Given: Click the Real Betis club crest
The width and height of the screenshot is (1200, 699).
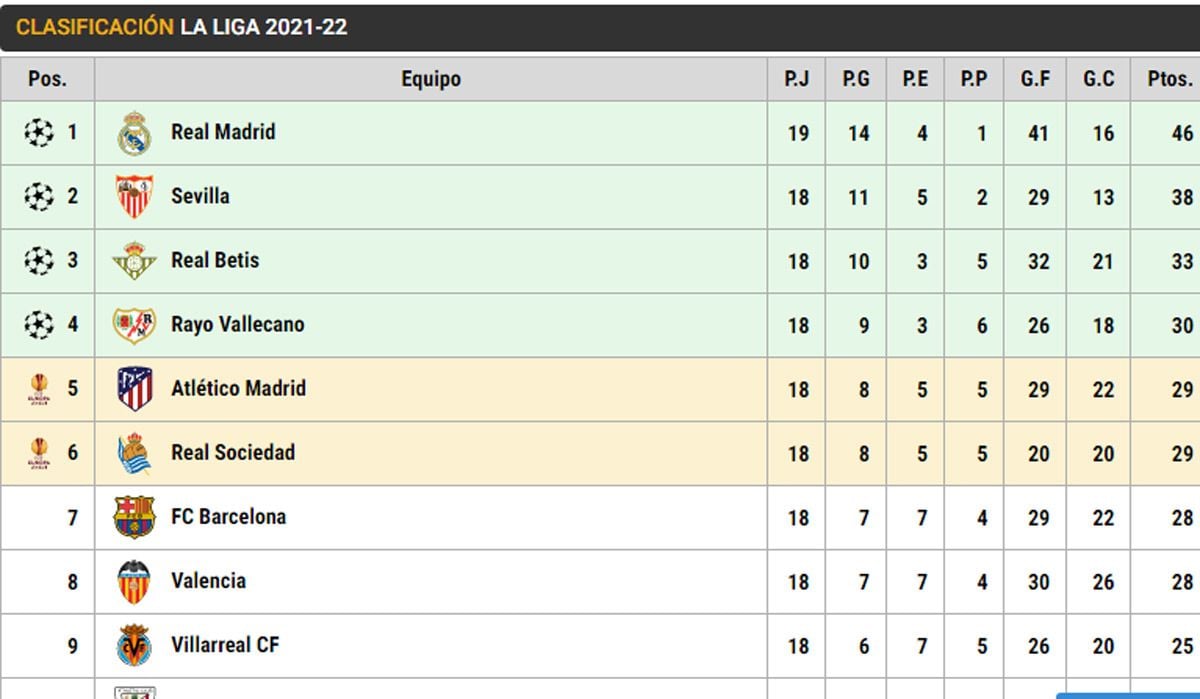Looking at the screenshot, I should 134,261.
